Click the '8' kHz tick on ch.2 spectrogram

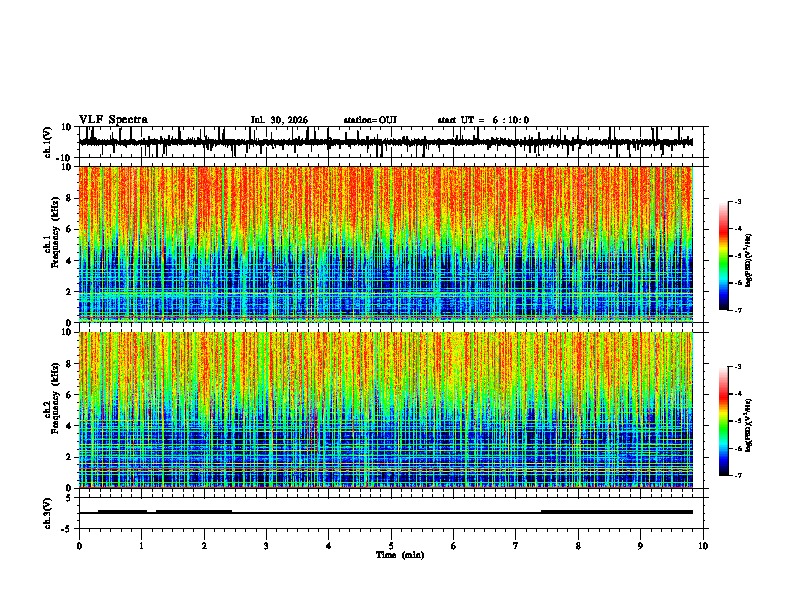point(69,364)
